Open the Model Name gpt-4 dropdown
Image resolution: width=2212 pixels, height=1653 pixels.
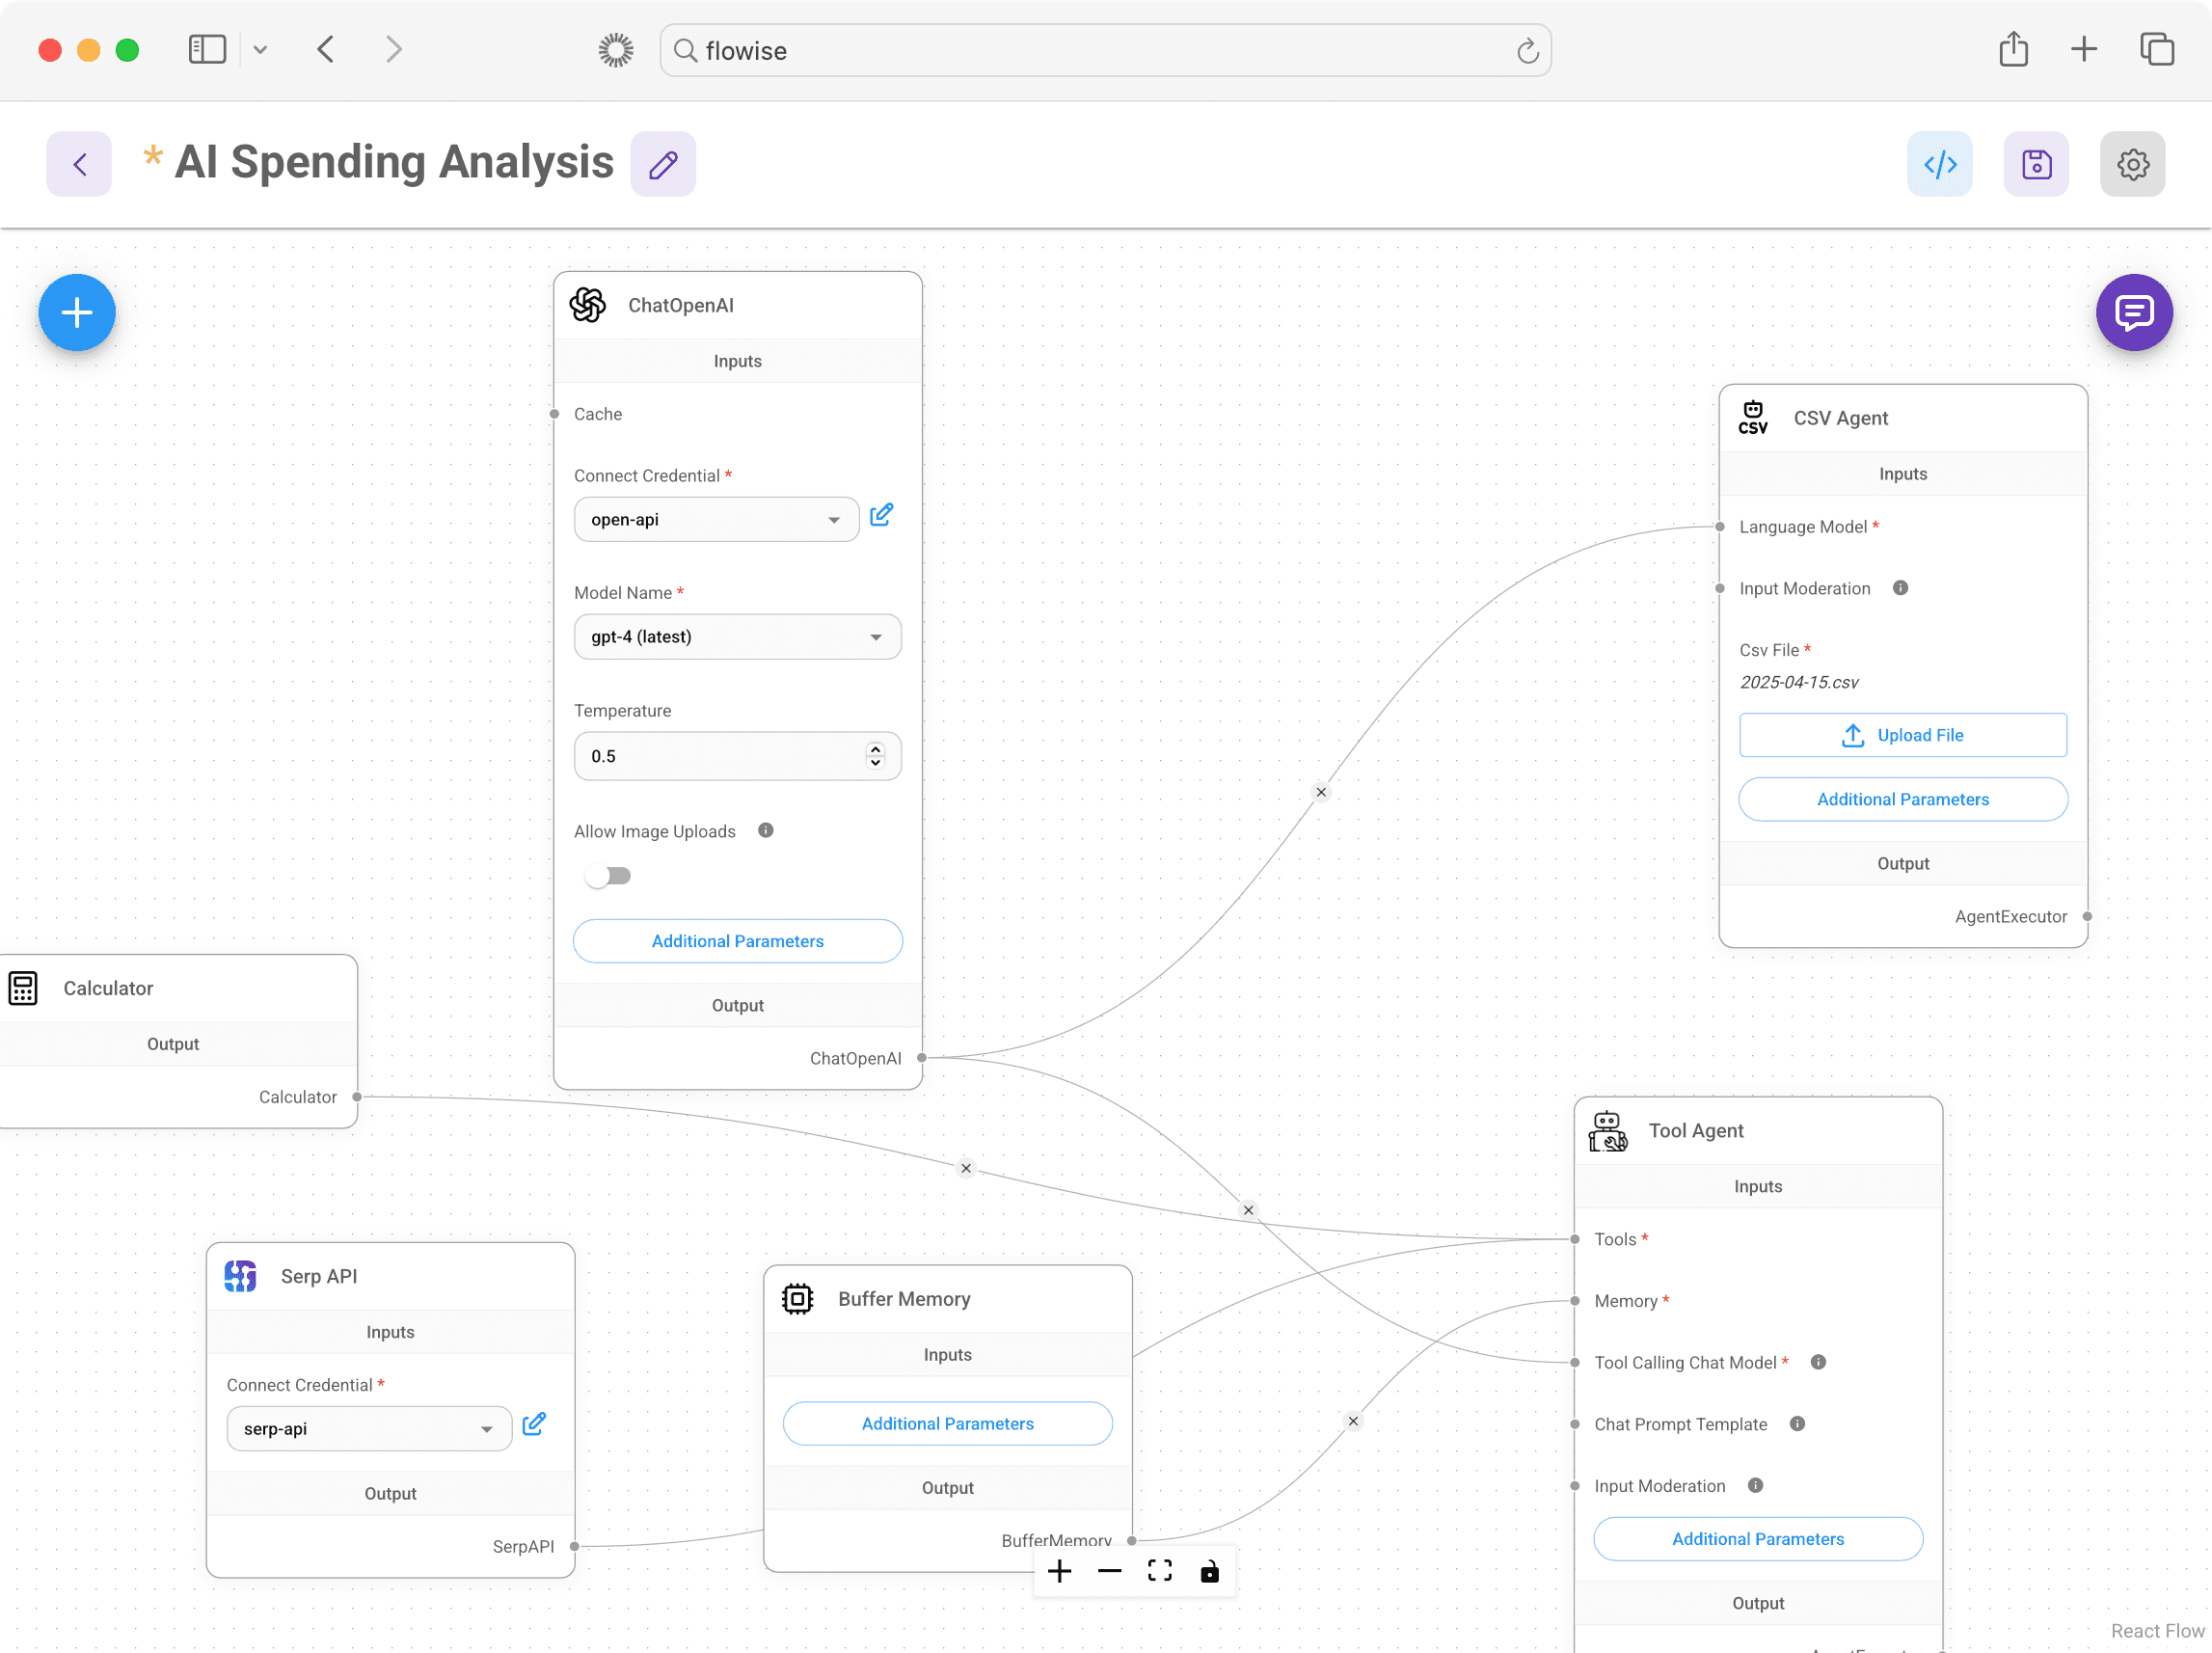[737, 637]
